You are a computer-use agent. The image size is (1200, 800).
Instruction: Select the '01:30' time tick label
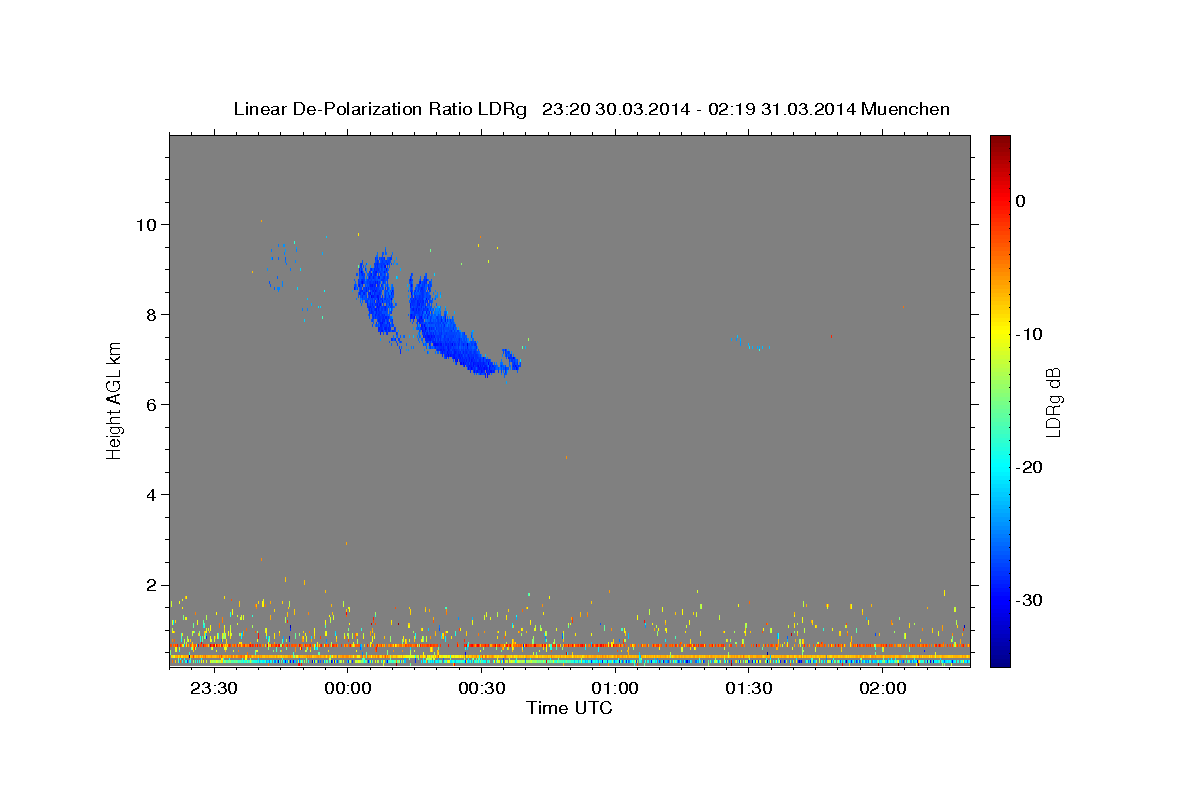tap(749, 689)
